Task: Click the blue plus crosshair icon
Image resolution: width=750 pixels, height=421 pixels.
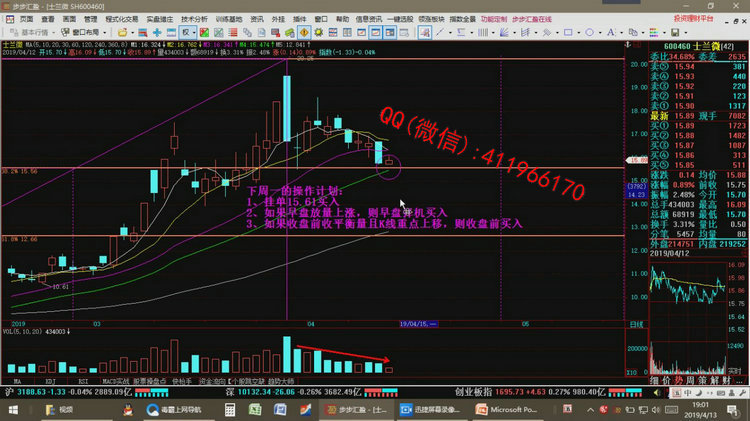Action: point(156,31)
